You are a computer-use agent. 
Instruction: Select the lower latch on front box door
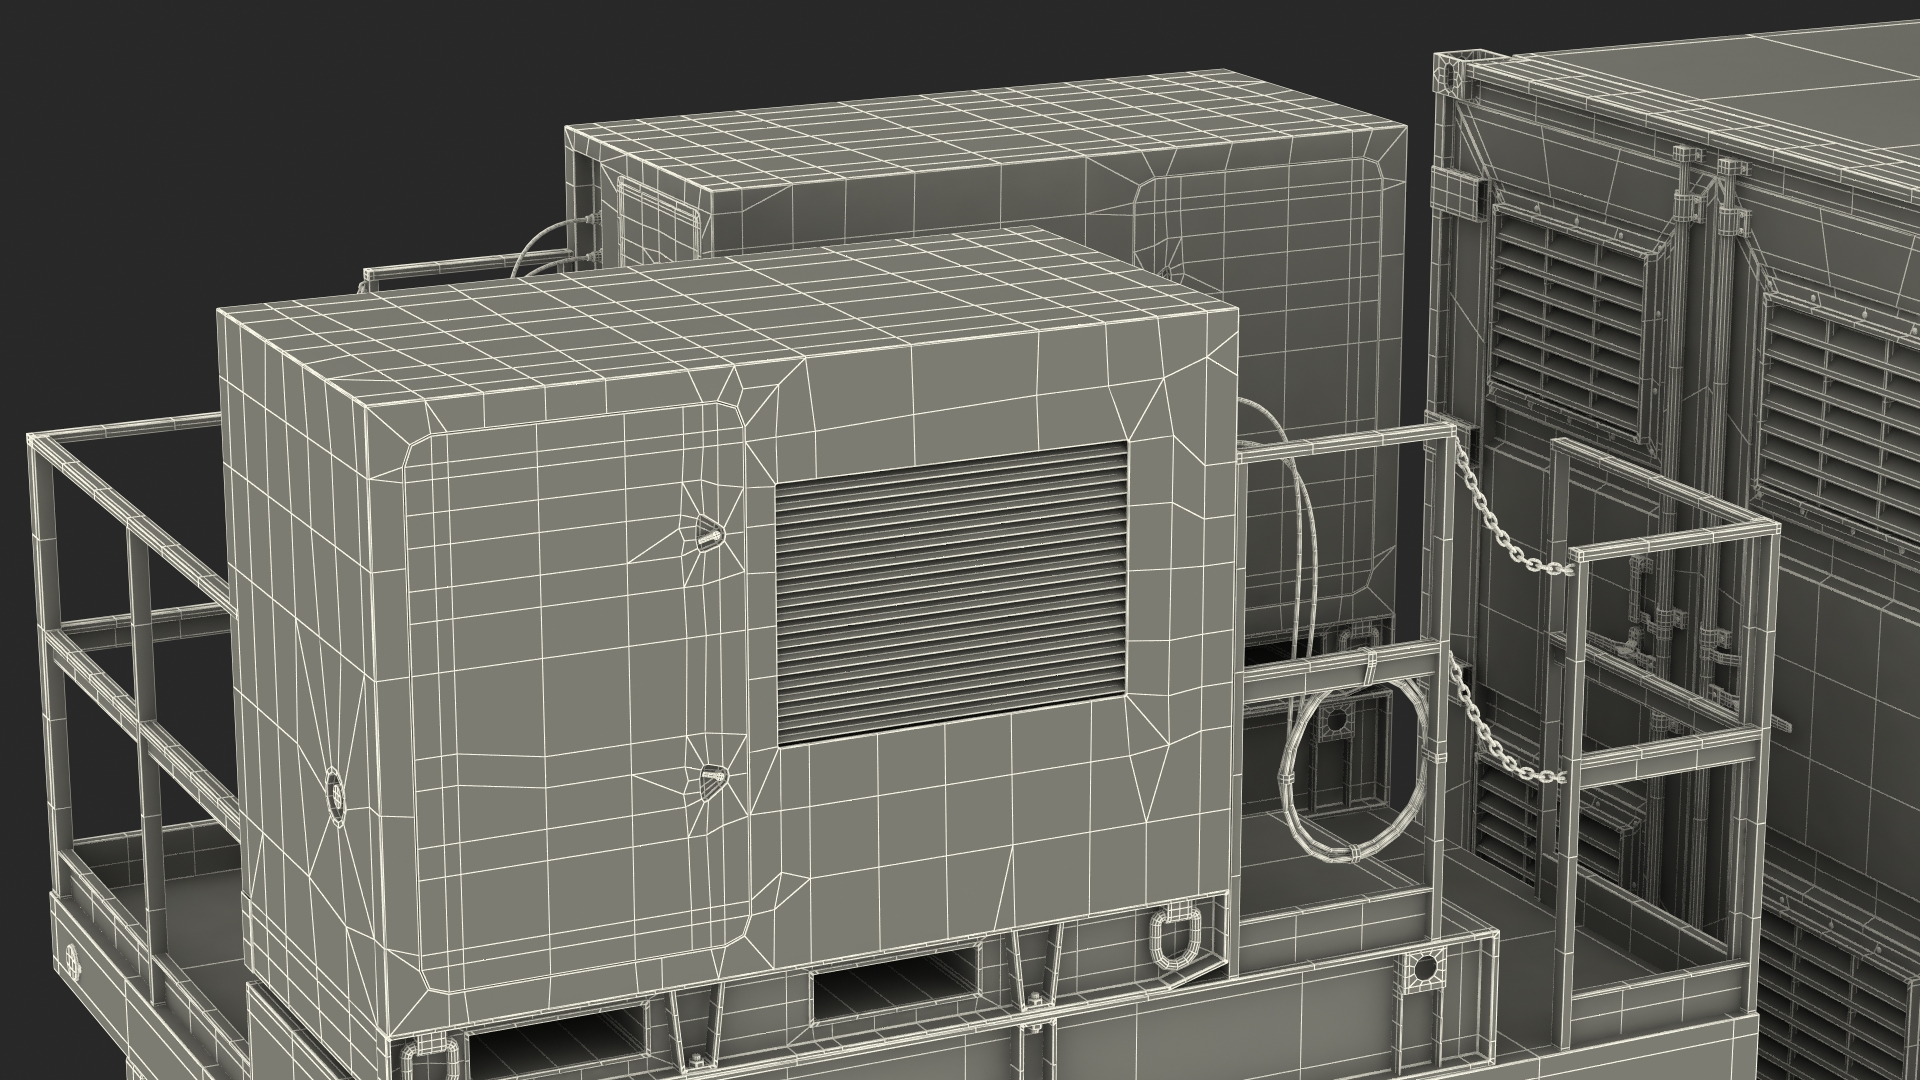coord(712,777)
